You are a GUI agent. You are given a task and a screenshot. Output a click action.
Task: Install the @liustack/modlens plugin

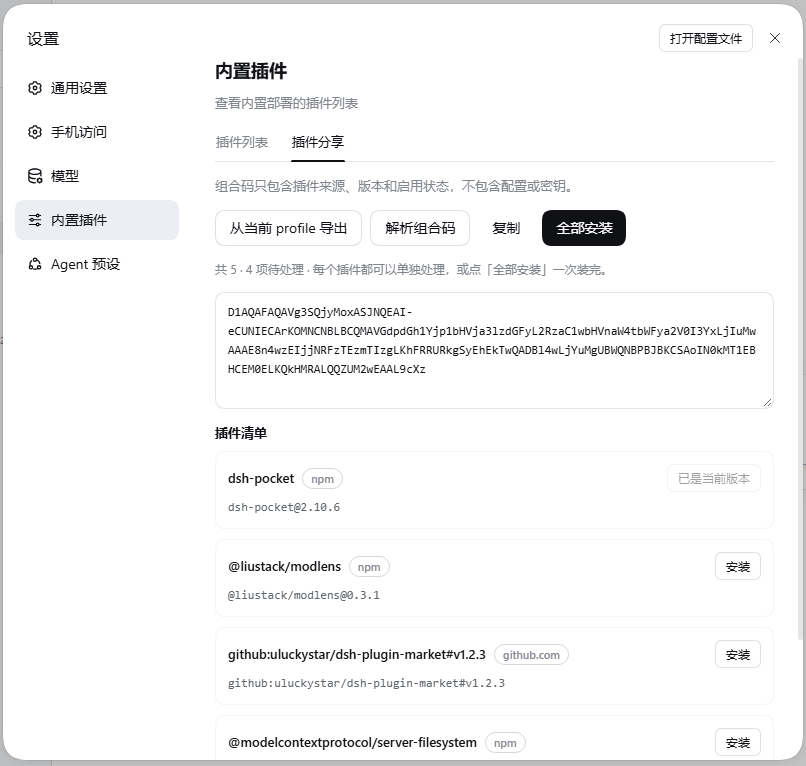738,567
